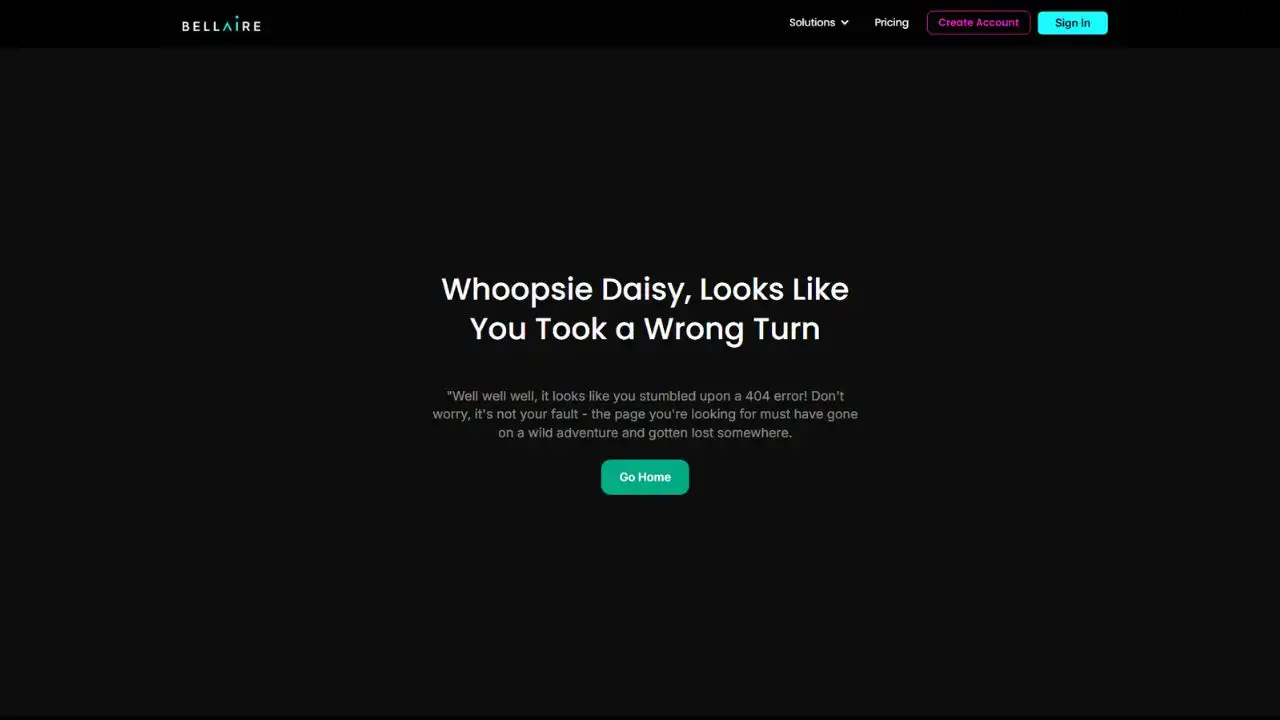1280x720 pixels.
Task: Click the "You Took a Wrong Turn" line
Action: (x=645, y=328)
